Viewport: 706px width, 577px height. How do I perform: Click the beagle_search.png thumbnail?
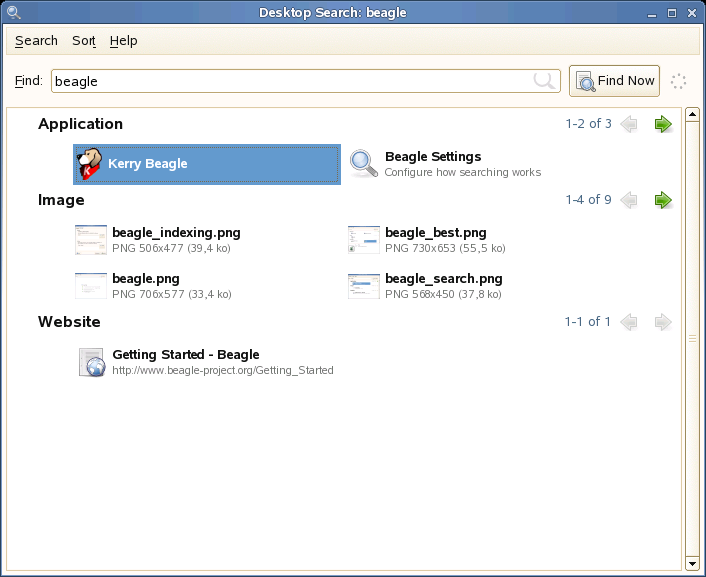pos(364,286)
